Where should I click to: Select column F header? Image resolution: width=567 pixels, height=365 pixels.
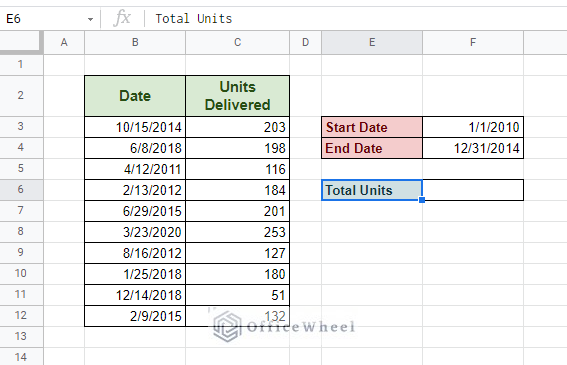[x=473, y=43]
